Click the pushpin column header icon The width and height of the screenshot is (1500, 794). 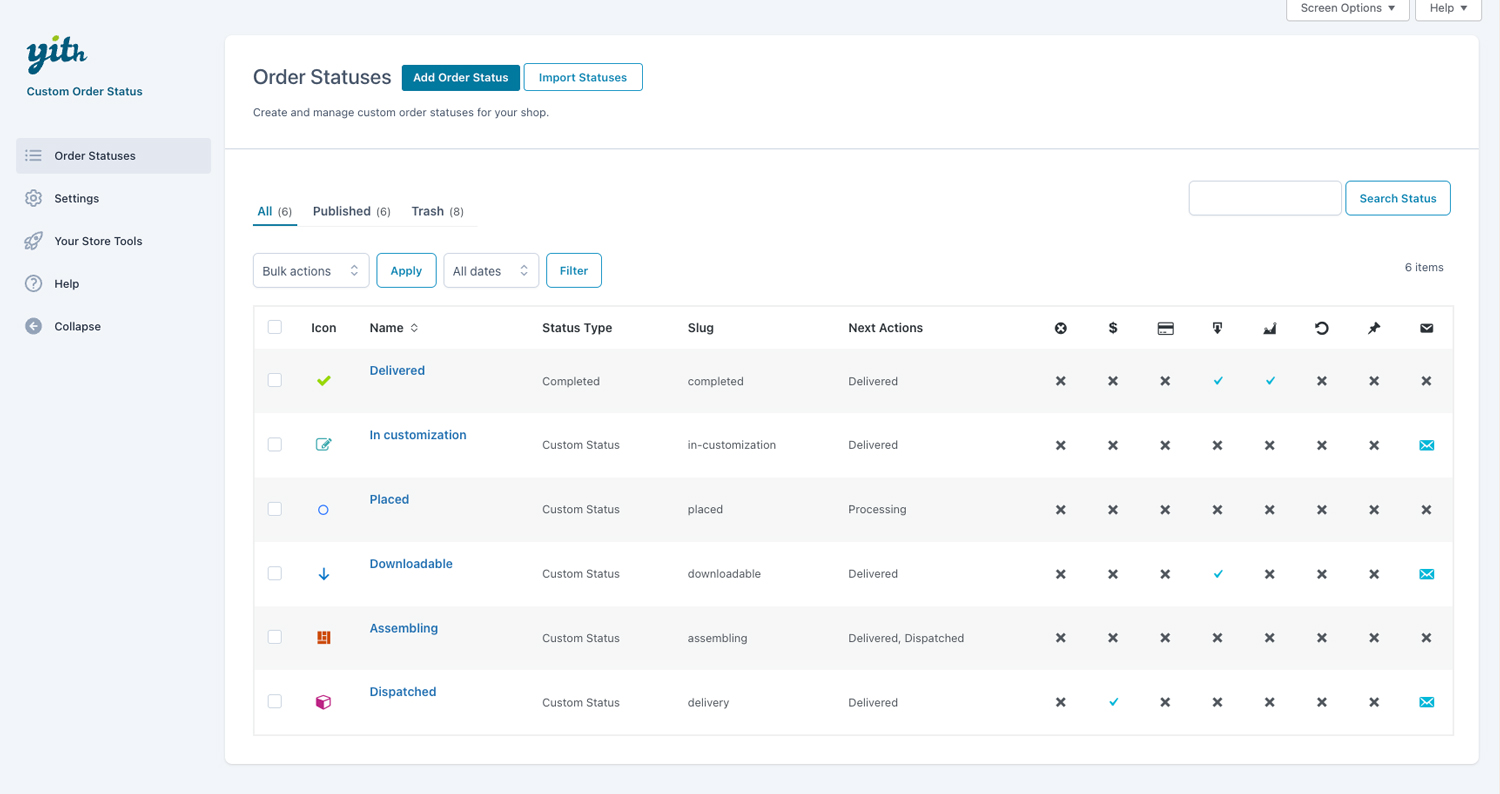point(1374,328)
